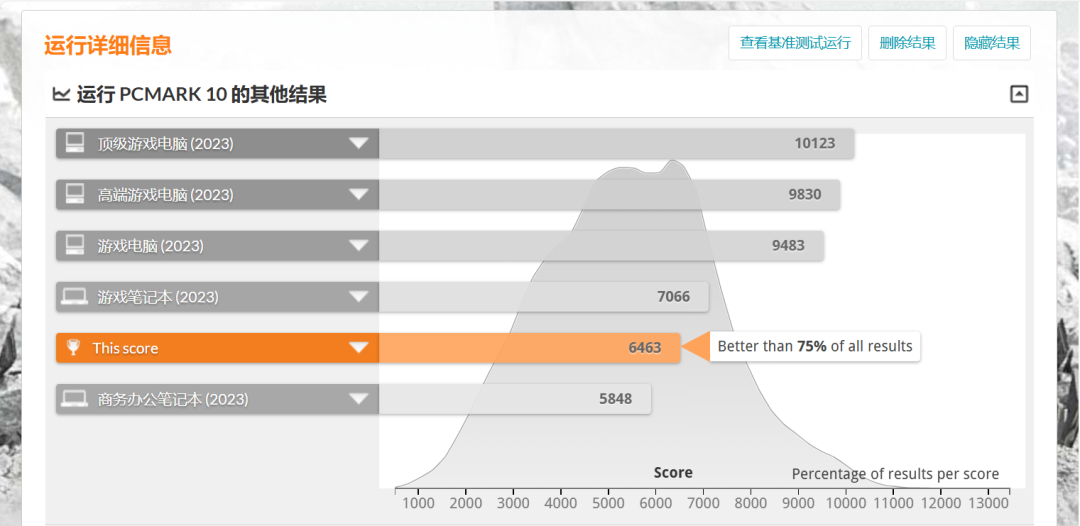Click Percentage of results per score label
This screenshot has height=526, width=1080.
pyautogui.click(x=895, y=474)
